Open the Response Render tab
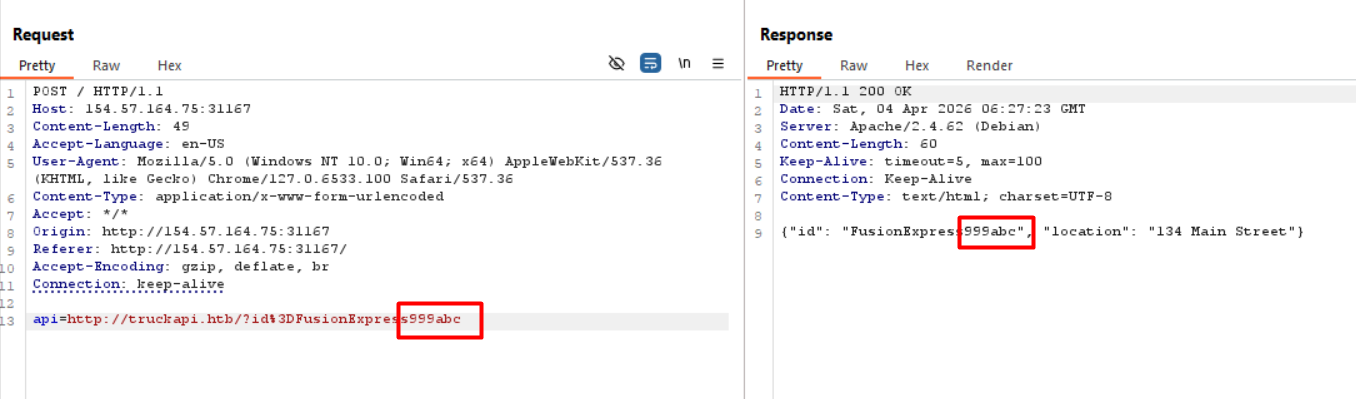The image size is (1356, 399). (989, 65)
